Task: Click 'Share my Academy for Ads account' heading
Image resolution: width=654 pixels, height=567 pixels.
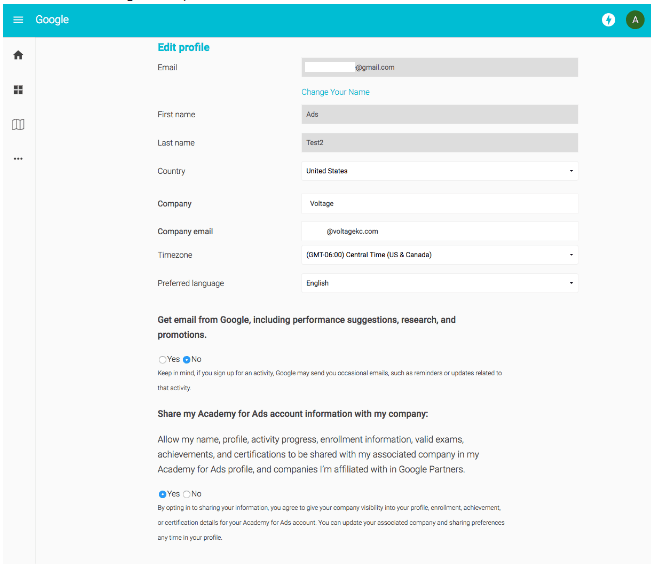Action: coord(293,414)
